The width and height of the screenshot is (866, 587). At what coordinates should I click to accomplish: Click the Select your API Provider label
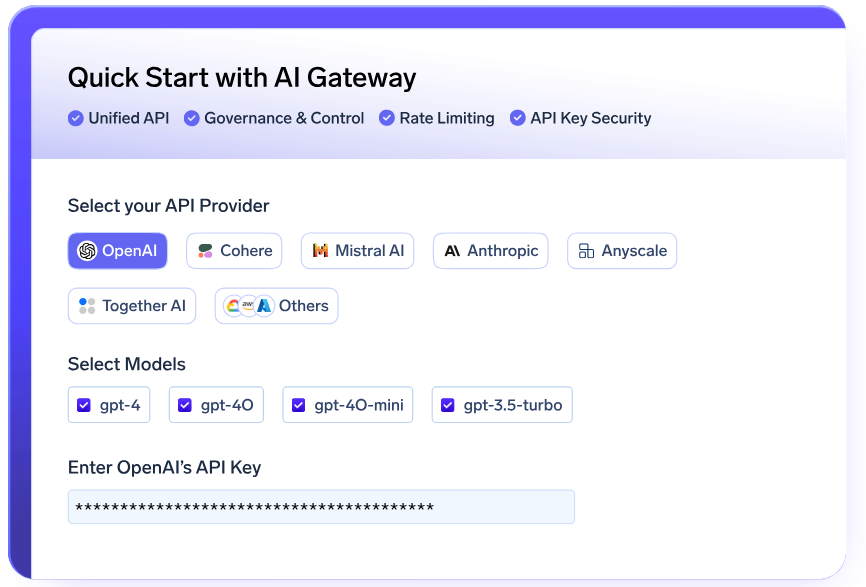tap(168, 206)
